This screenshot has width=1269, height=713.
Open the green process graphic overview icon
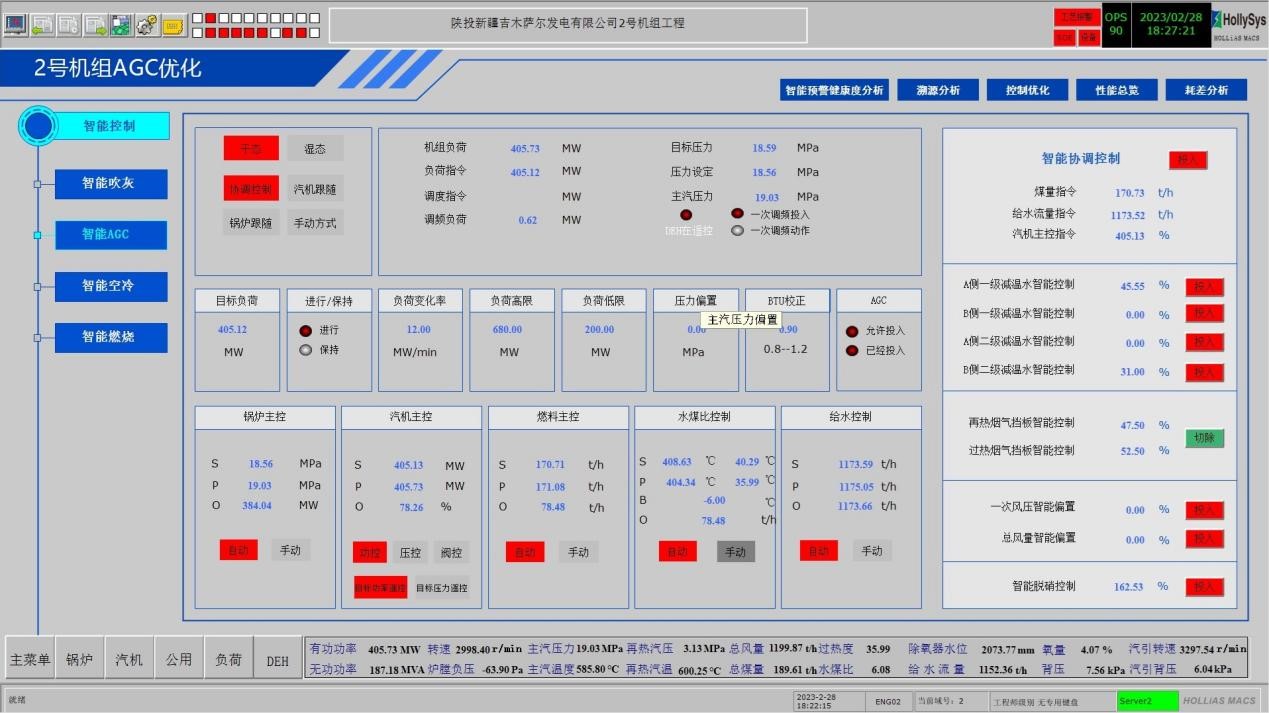coord(120,25)
